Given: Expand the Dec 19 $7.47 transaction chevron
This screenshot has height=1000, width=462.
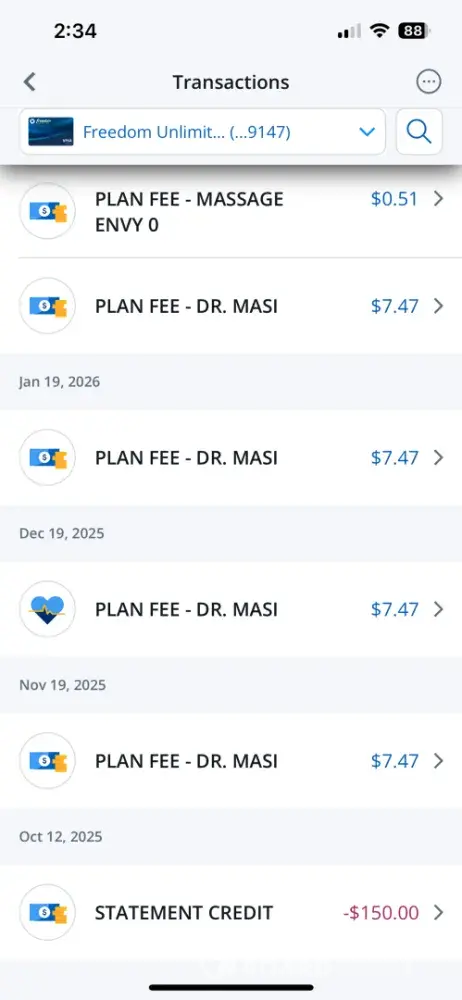Looking at the screenshot, I should (x=438, y=609).
